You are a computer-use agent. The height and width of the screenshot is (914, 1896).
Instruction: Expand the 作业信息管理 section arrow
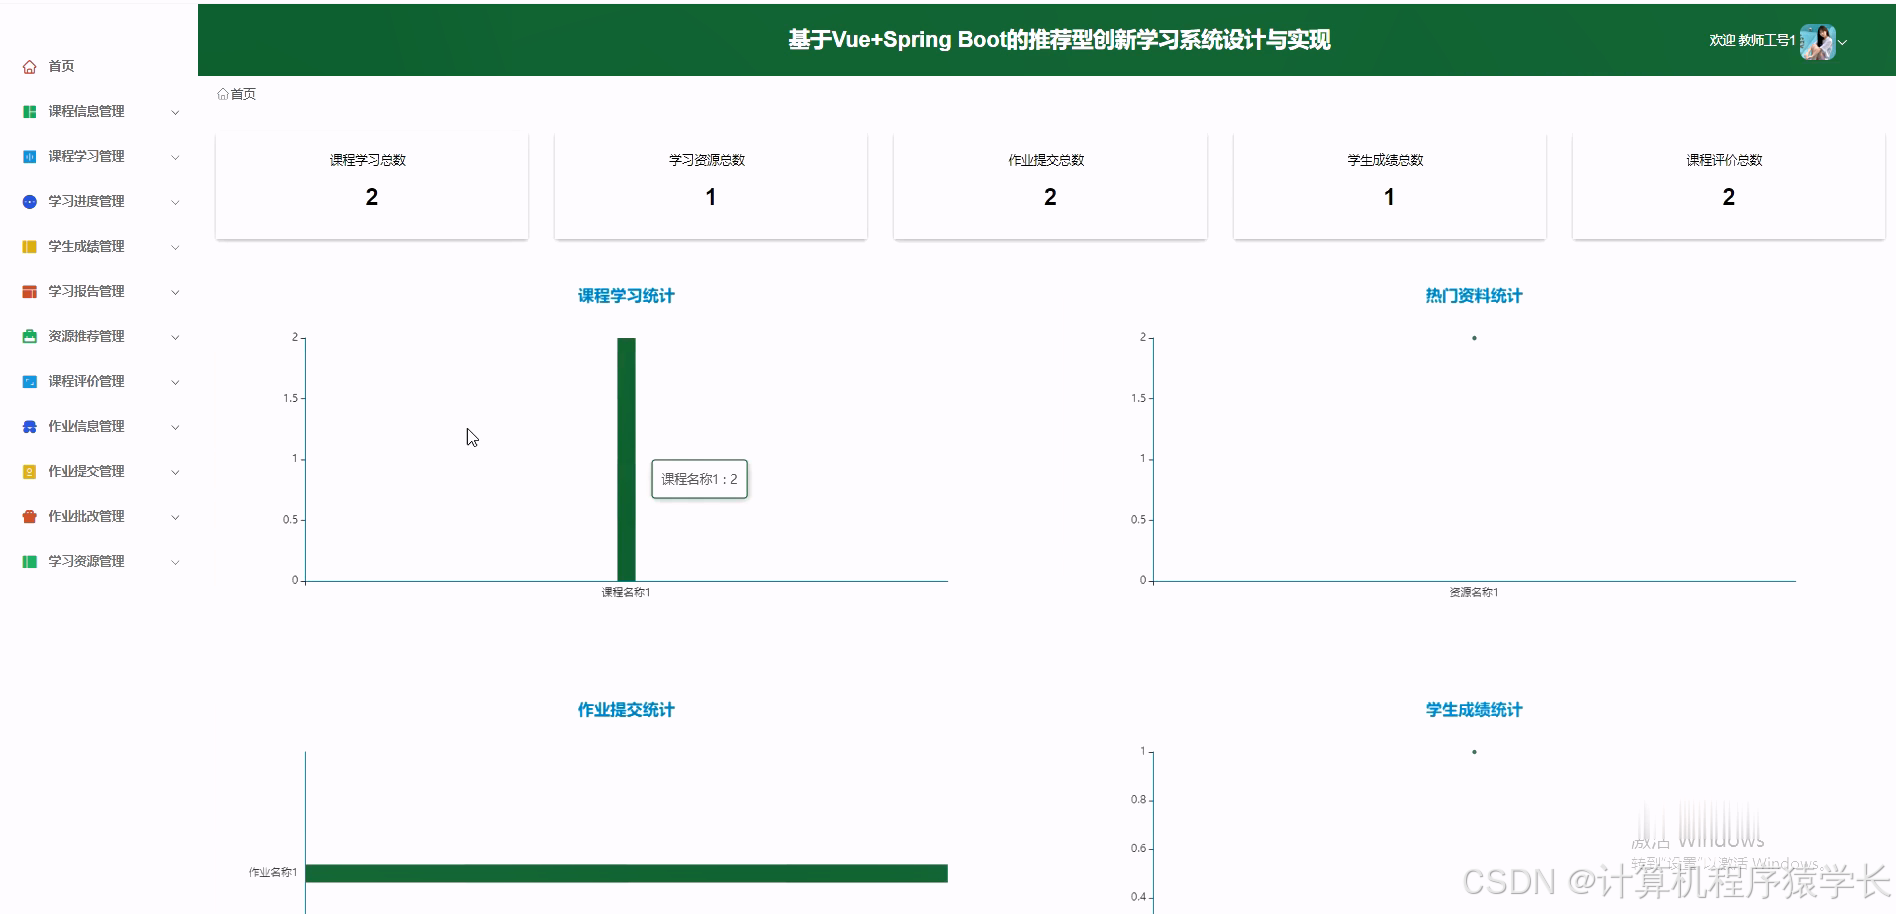click(176, 426)
